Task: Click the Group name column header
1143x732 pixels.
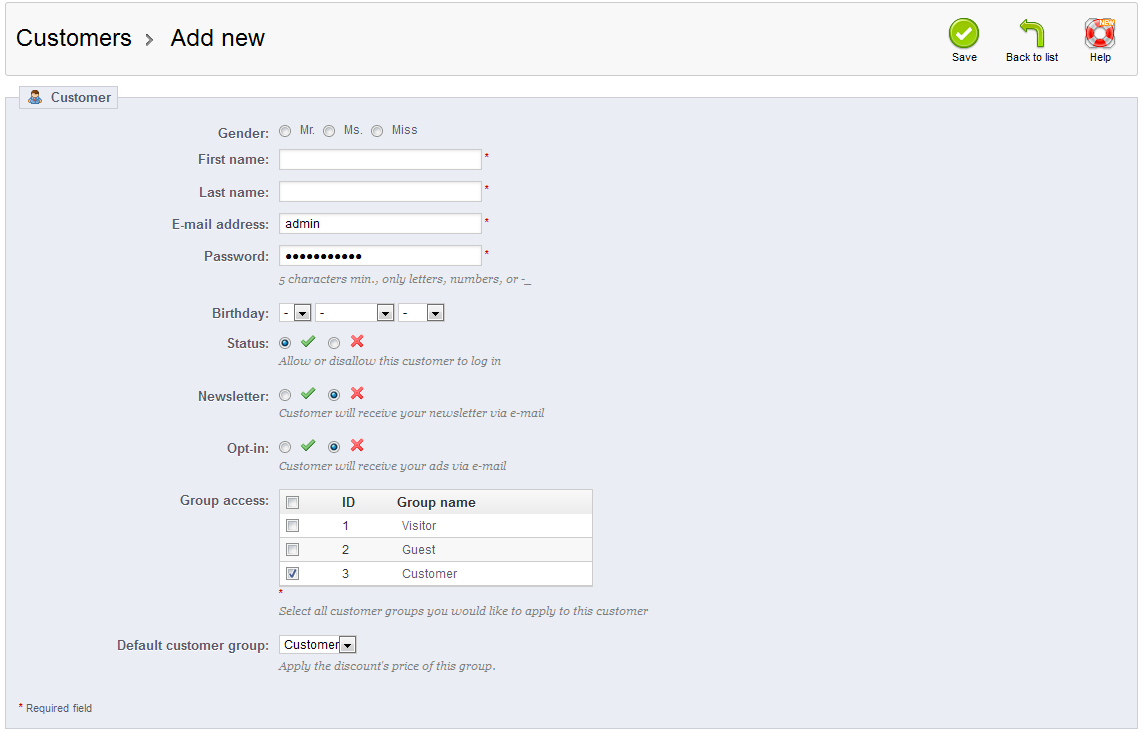Action: pyautogui.click(x=436, y=502)
